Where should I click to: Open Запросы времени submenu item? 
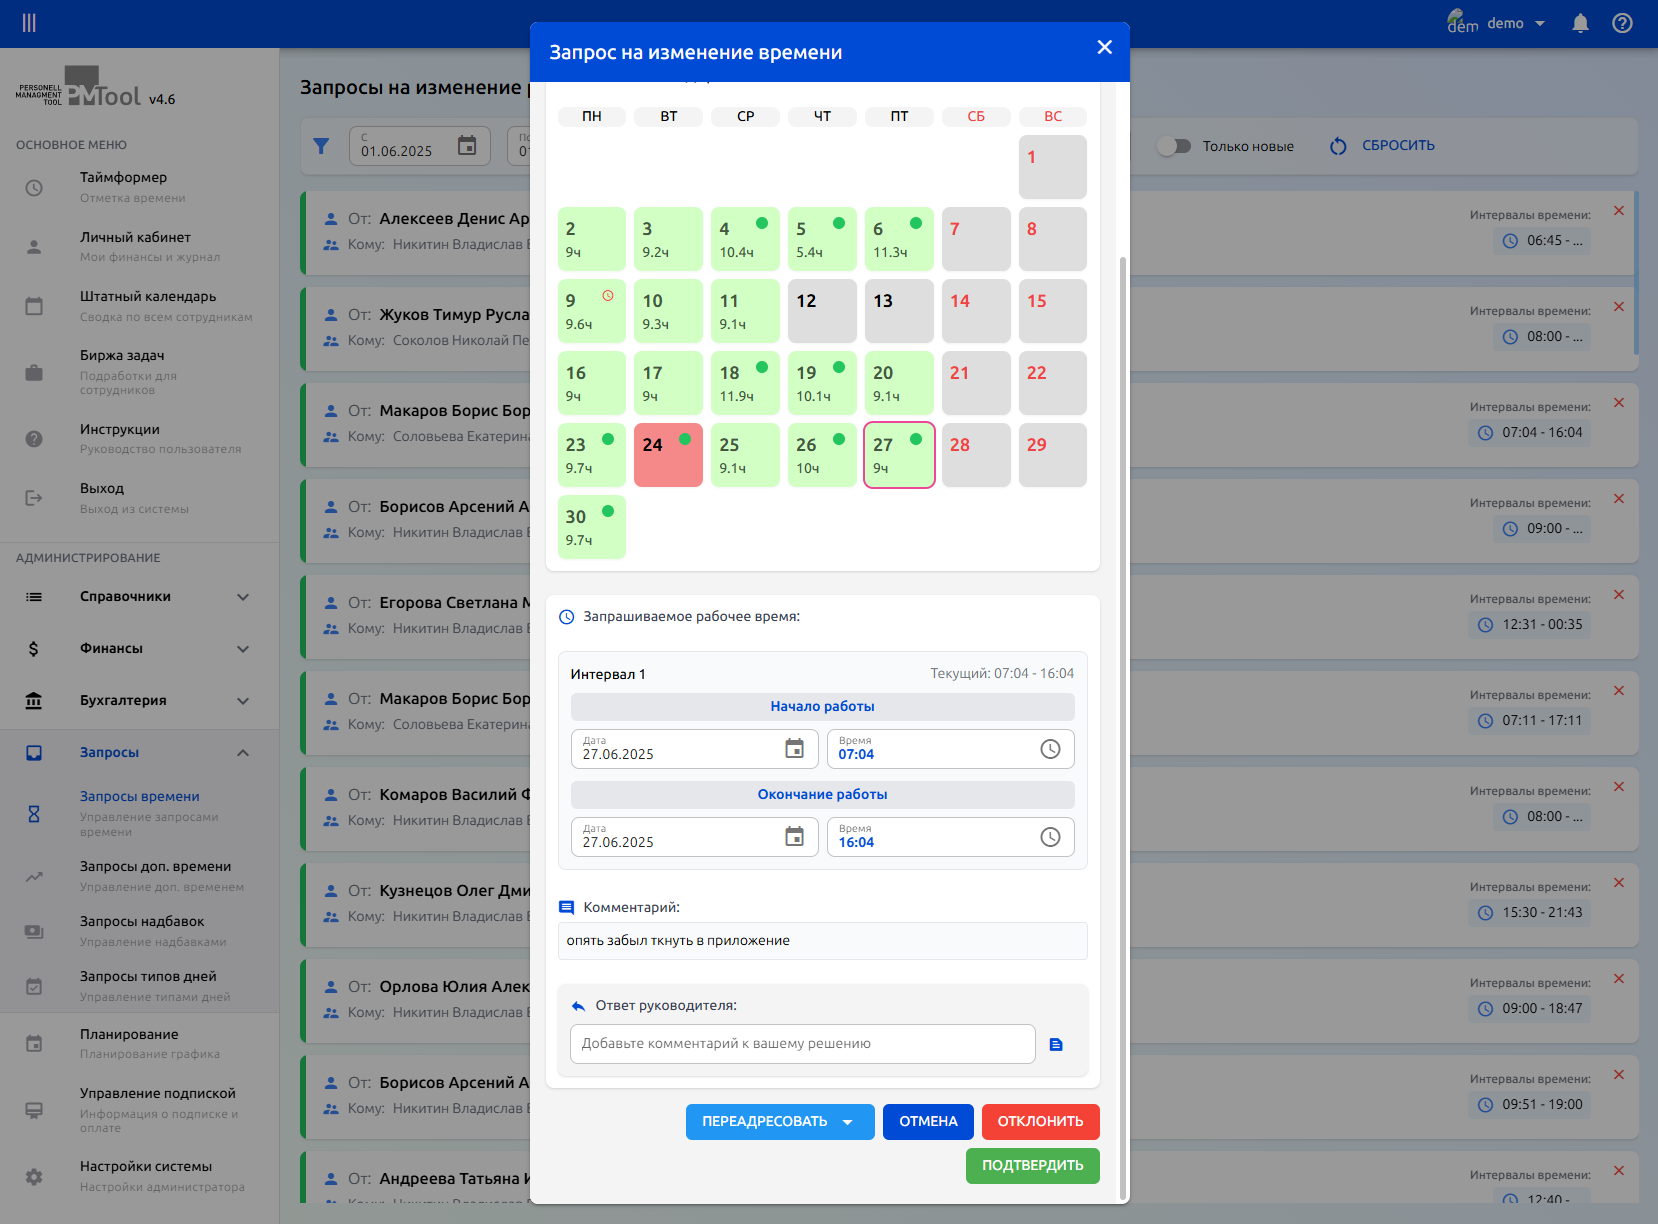coord(139,813)
